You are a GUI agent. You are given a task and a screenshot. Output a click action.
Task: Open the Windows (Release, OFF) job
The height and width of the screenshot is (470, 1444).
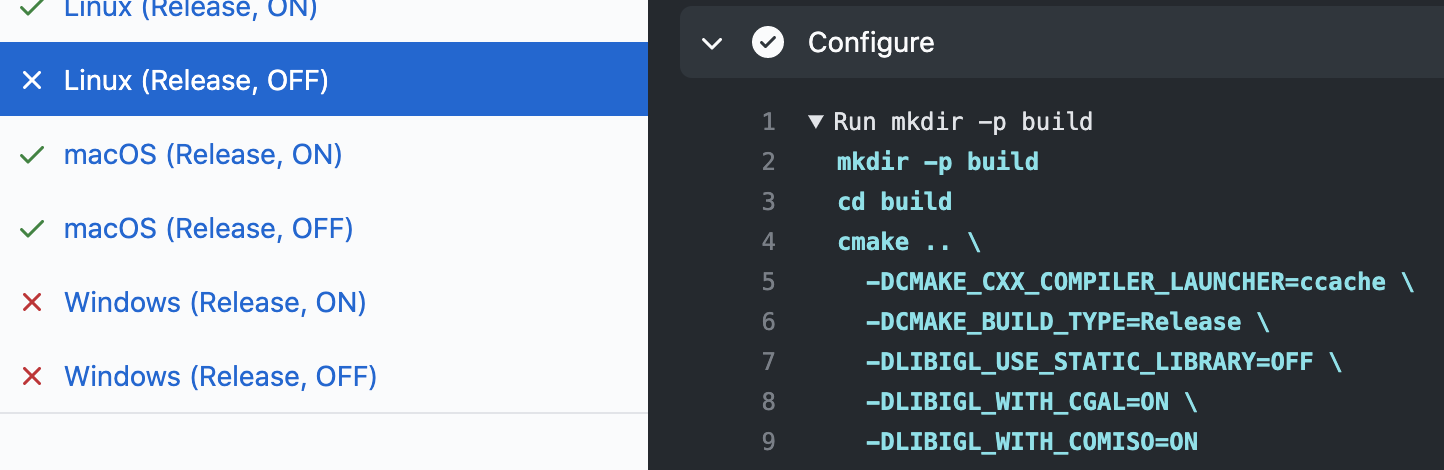tap(221, 377)
